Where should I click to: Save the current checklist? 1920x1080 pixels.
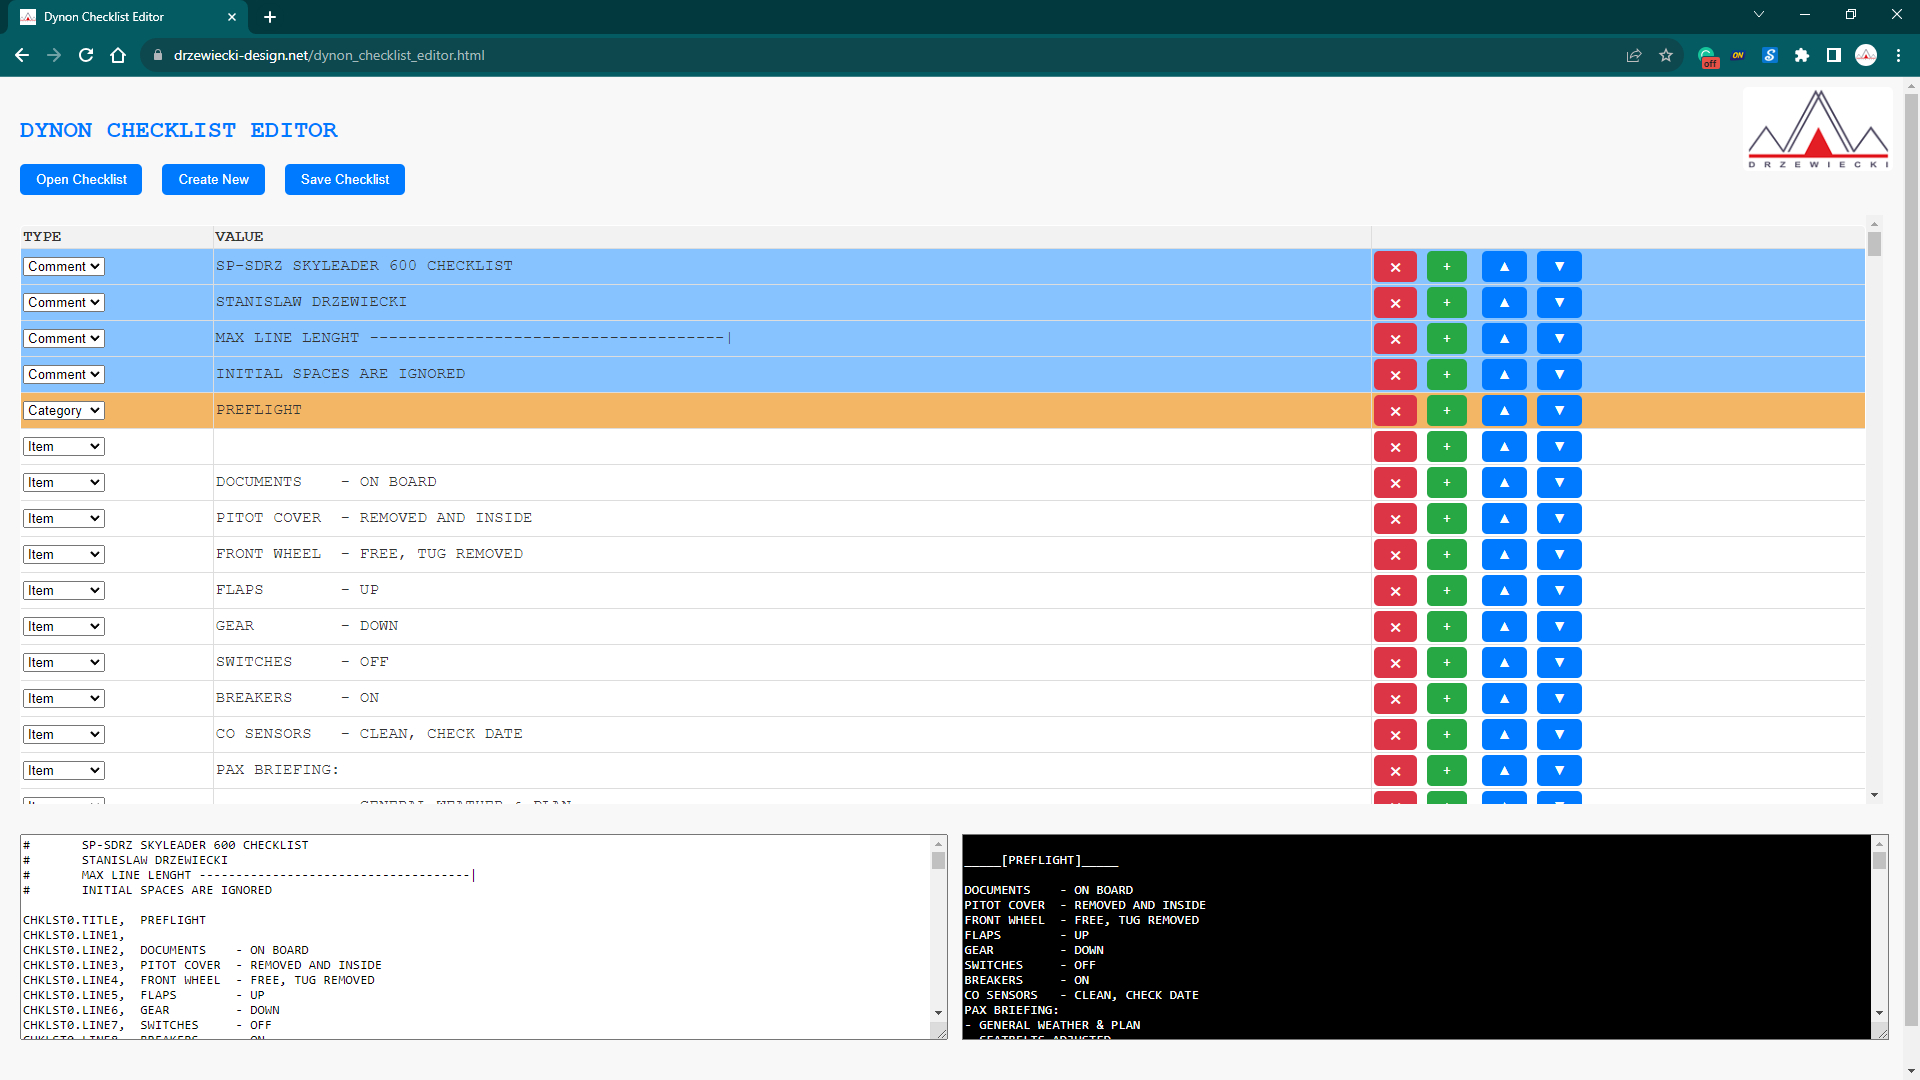[345, 180]
